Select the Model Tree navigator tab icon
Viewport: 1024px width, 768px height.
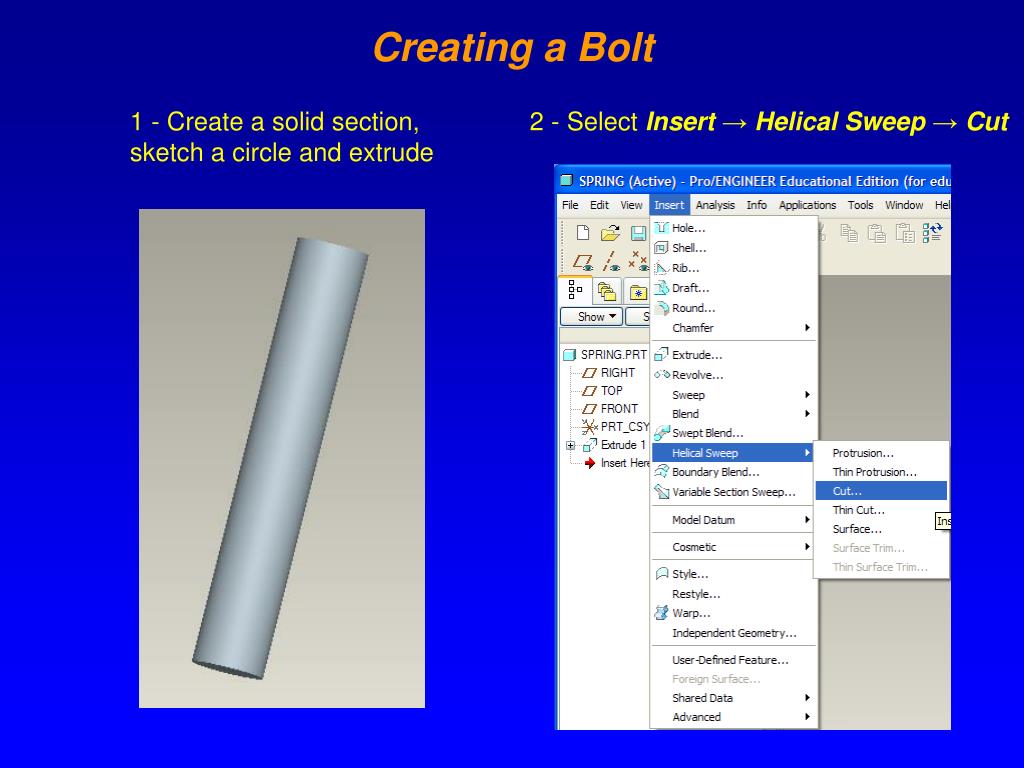pos(575,289)
